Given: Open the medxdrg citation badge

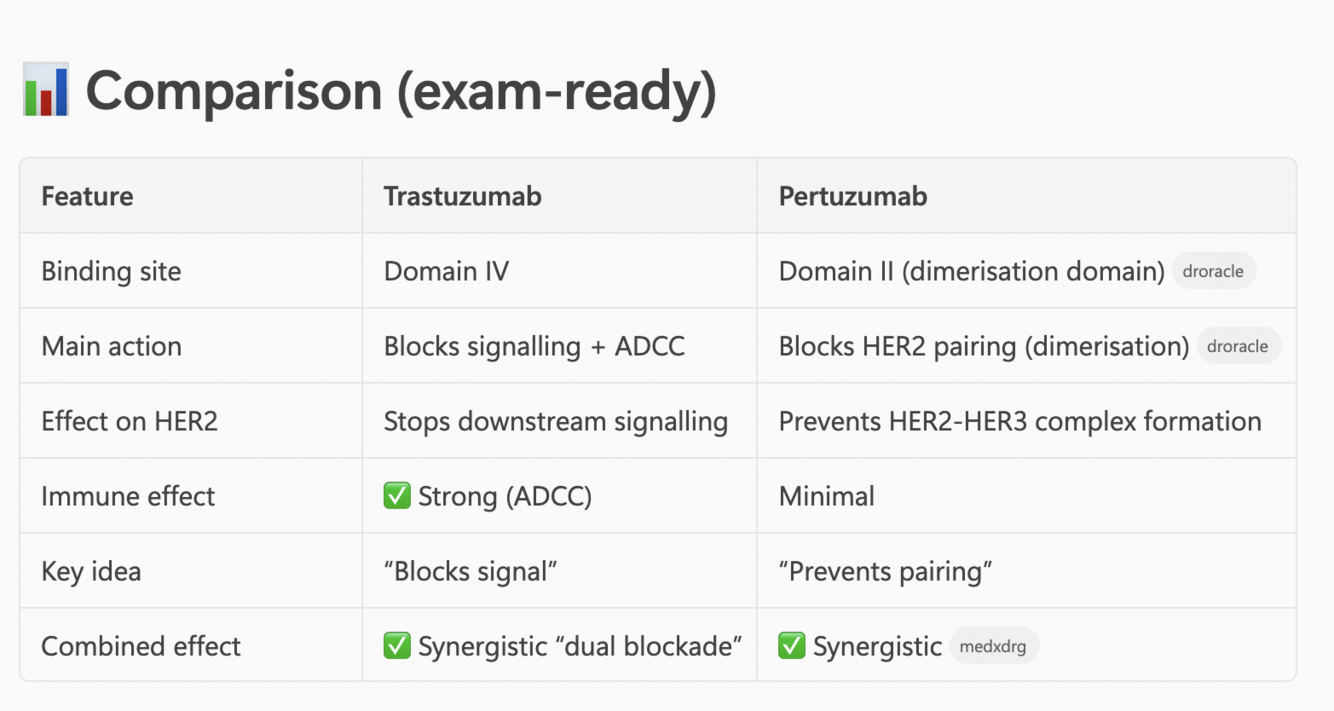Looking at the screenshot, I should [993, 646].
